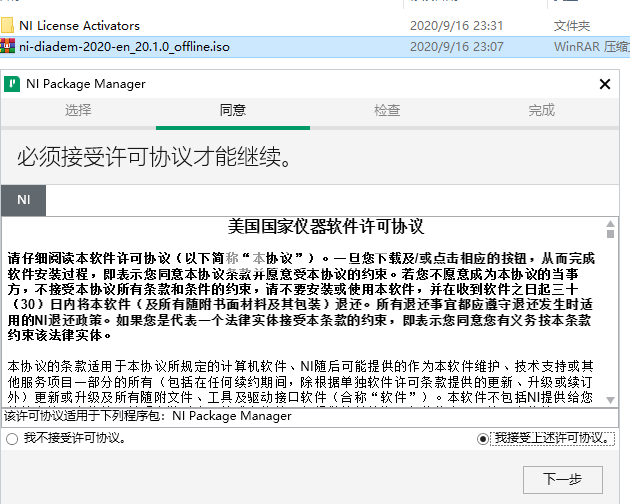Close the NI Package Manager window
This screenshot has width=630, height=504.
click(x=605, y=84)
